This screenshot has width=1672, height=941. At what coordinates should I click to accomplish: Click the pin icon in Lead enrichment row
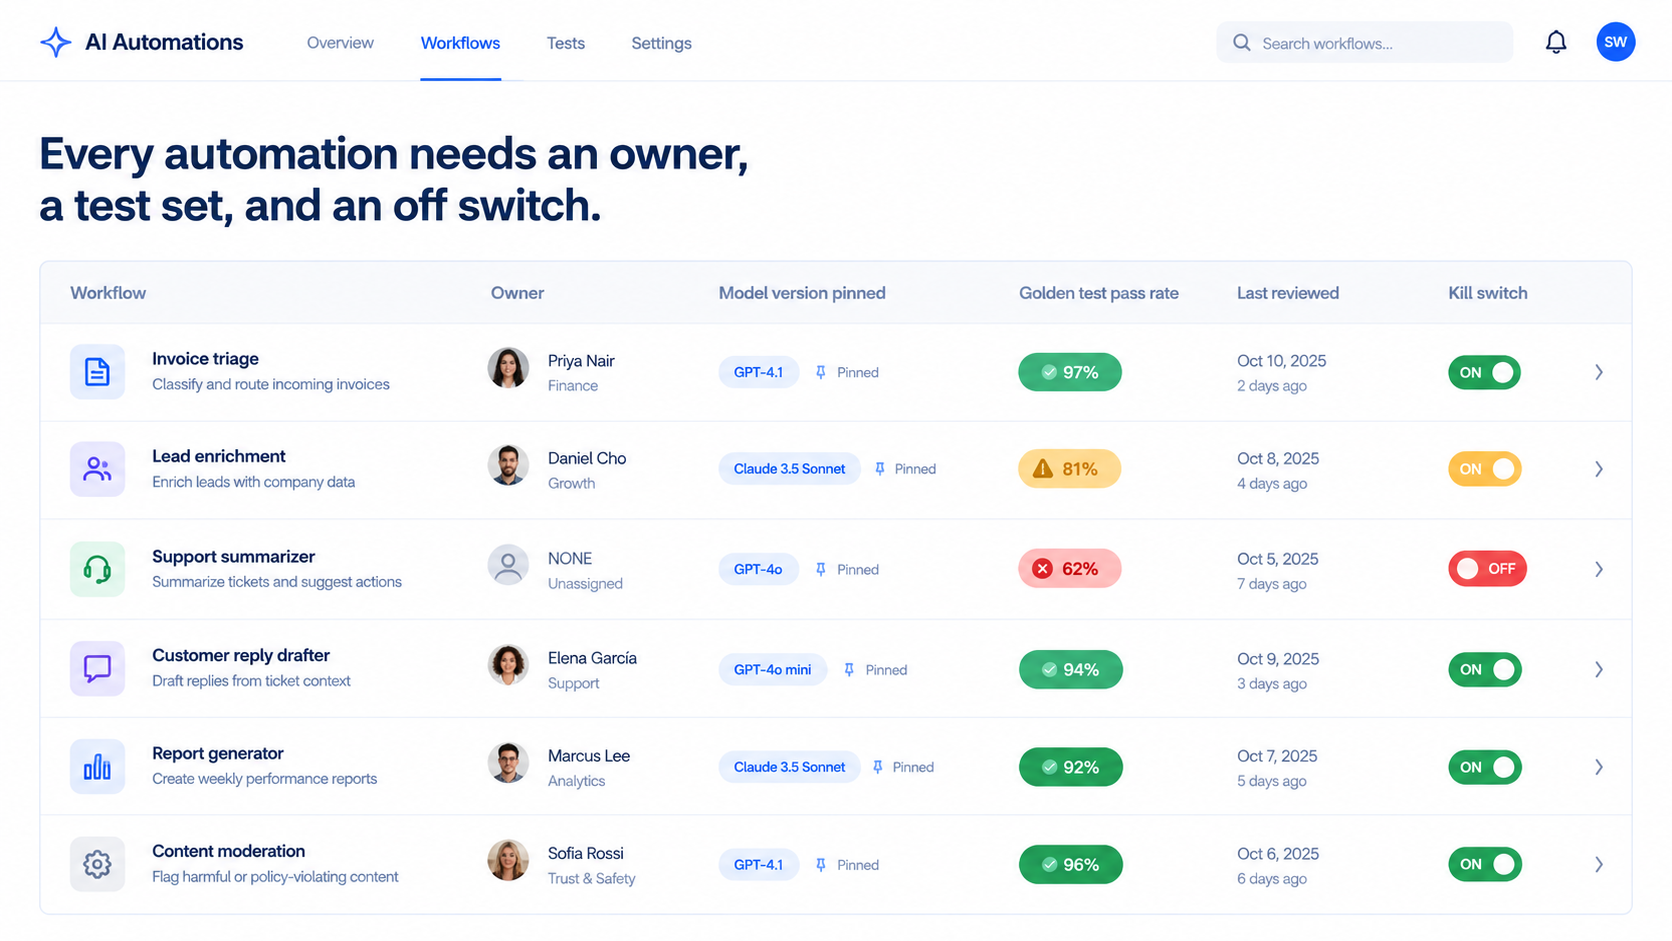[880, 469]
